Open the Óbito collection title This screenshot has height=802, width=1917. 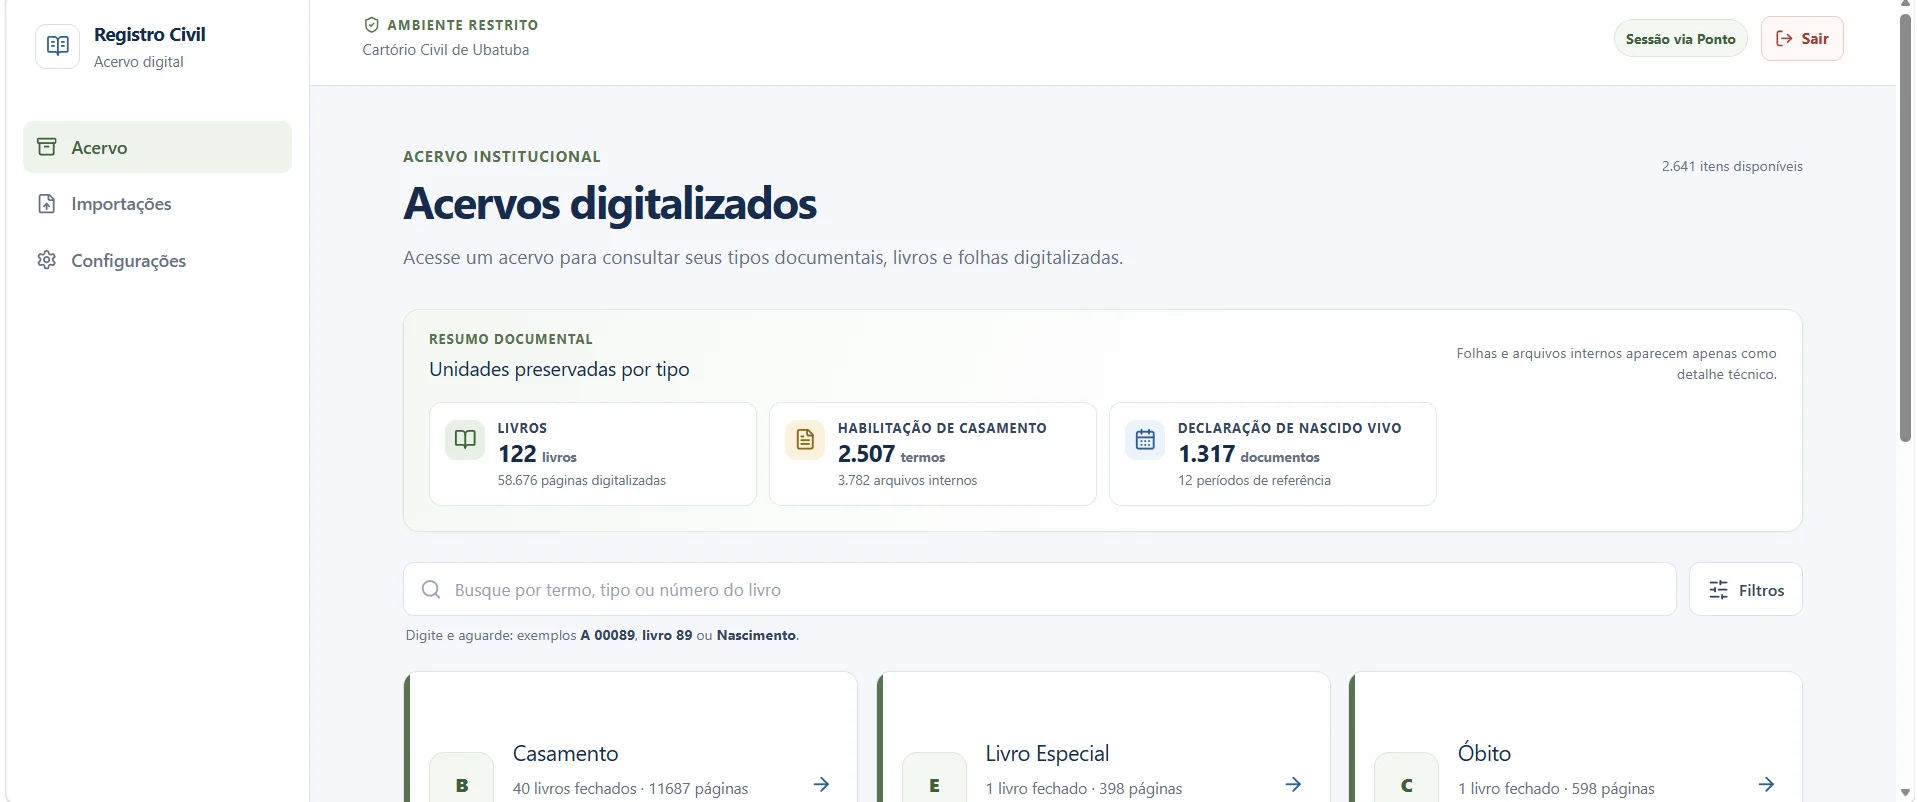pyautogui.click(x=1484, y=753)
